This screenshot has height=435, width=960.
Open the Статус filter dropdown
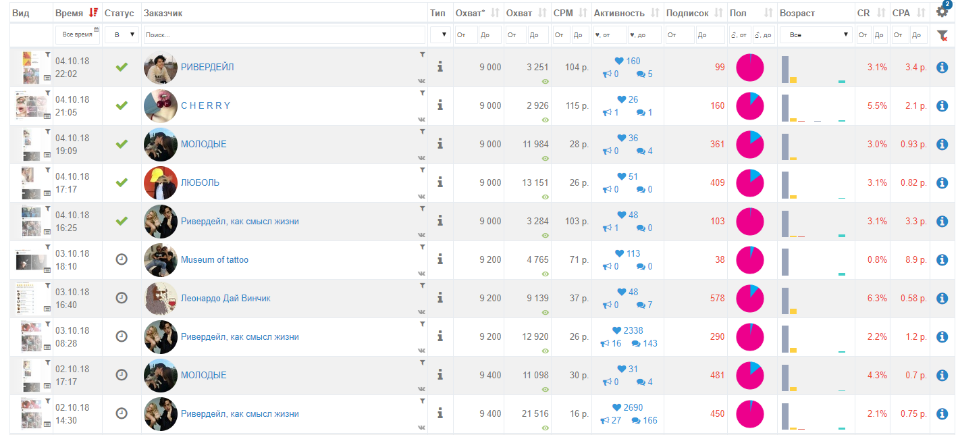coord(122,35)
